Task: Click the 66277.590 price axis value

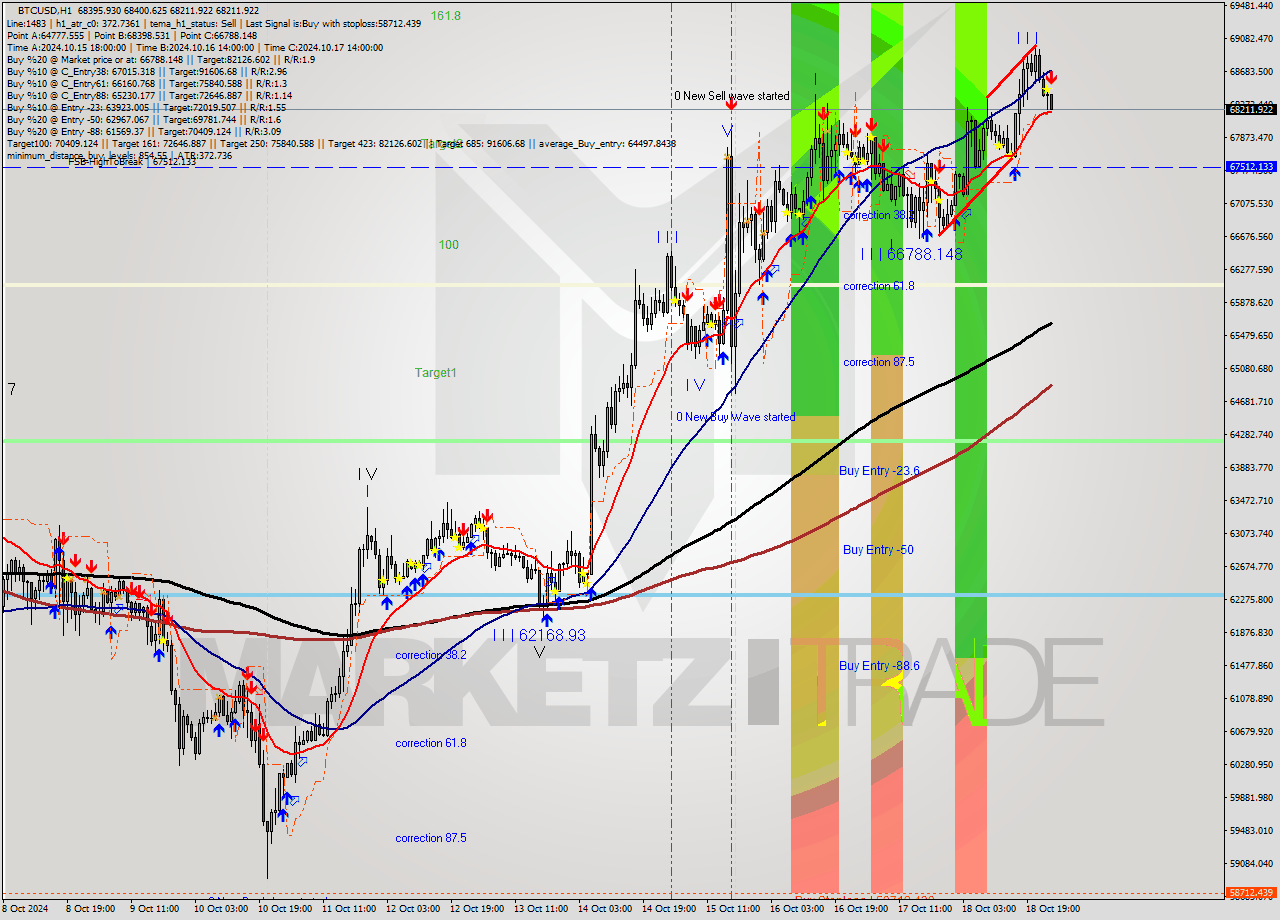Action: pyautogui.click(x=1251, y=270)
